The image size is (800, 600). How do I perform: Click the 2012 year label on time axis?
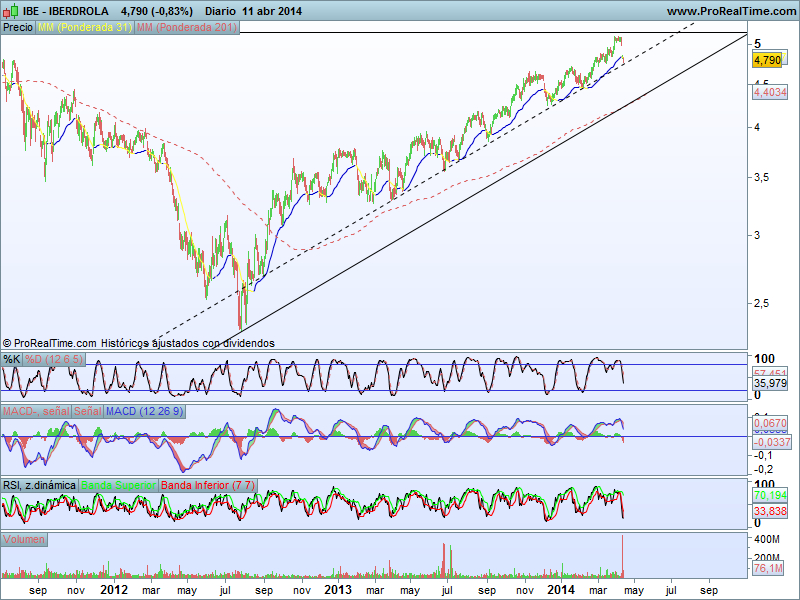(x=114, y=590)
